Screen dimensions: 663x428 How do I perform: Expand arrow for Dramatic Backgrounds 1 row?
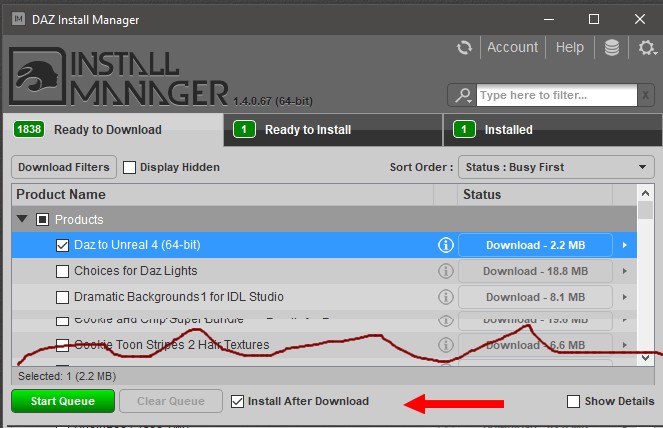[625, 297]
